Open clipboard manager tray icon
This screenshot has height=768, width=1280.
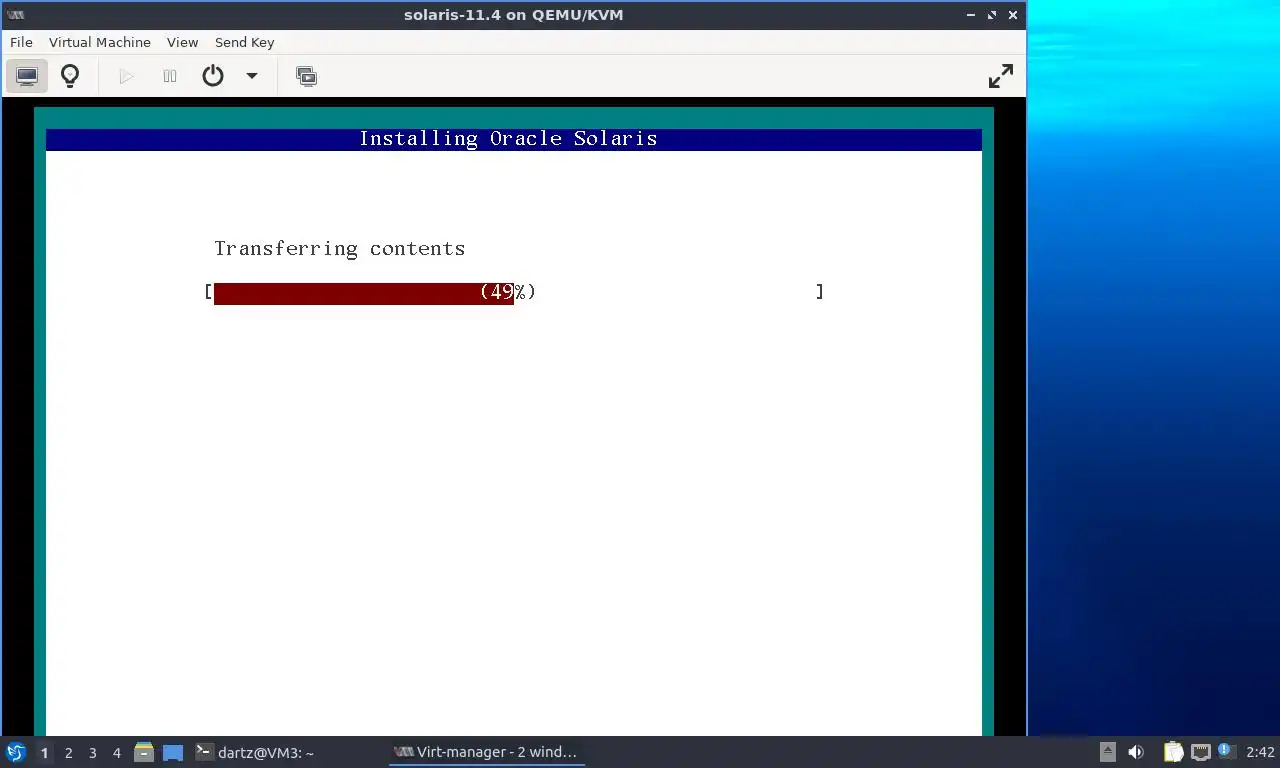pos(1173,752)
